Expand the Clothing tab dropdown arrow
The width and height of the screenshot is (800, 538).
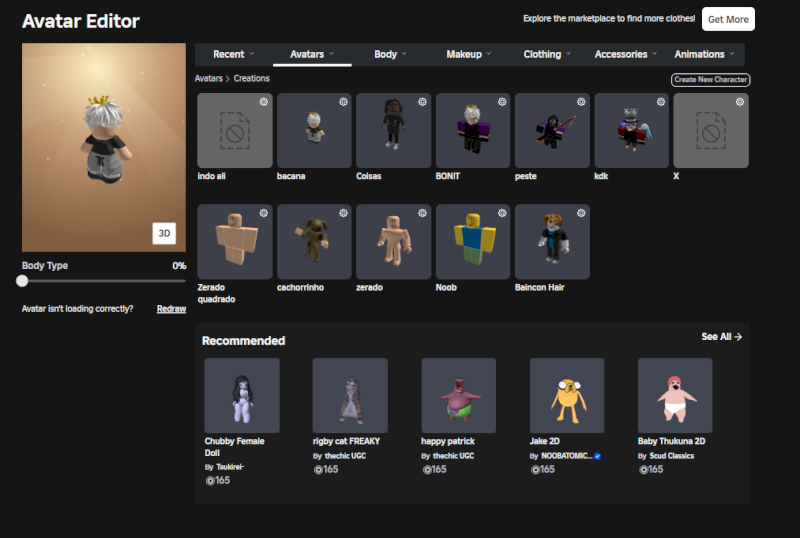point(568,54)
